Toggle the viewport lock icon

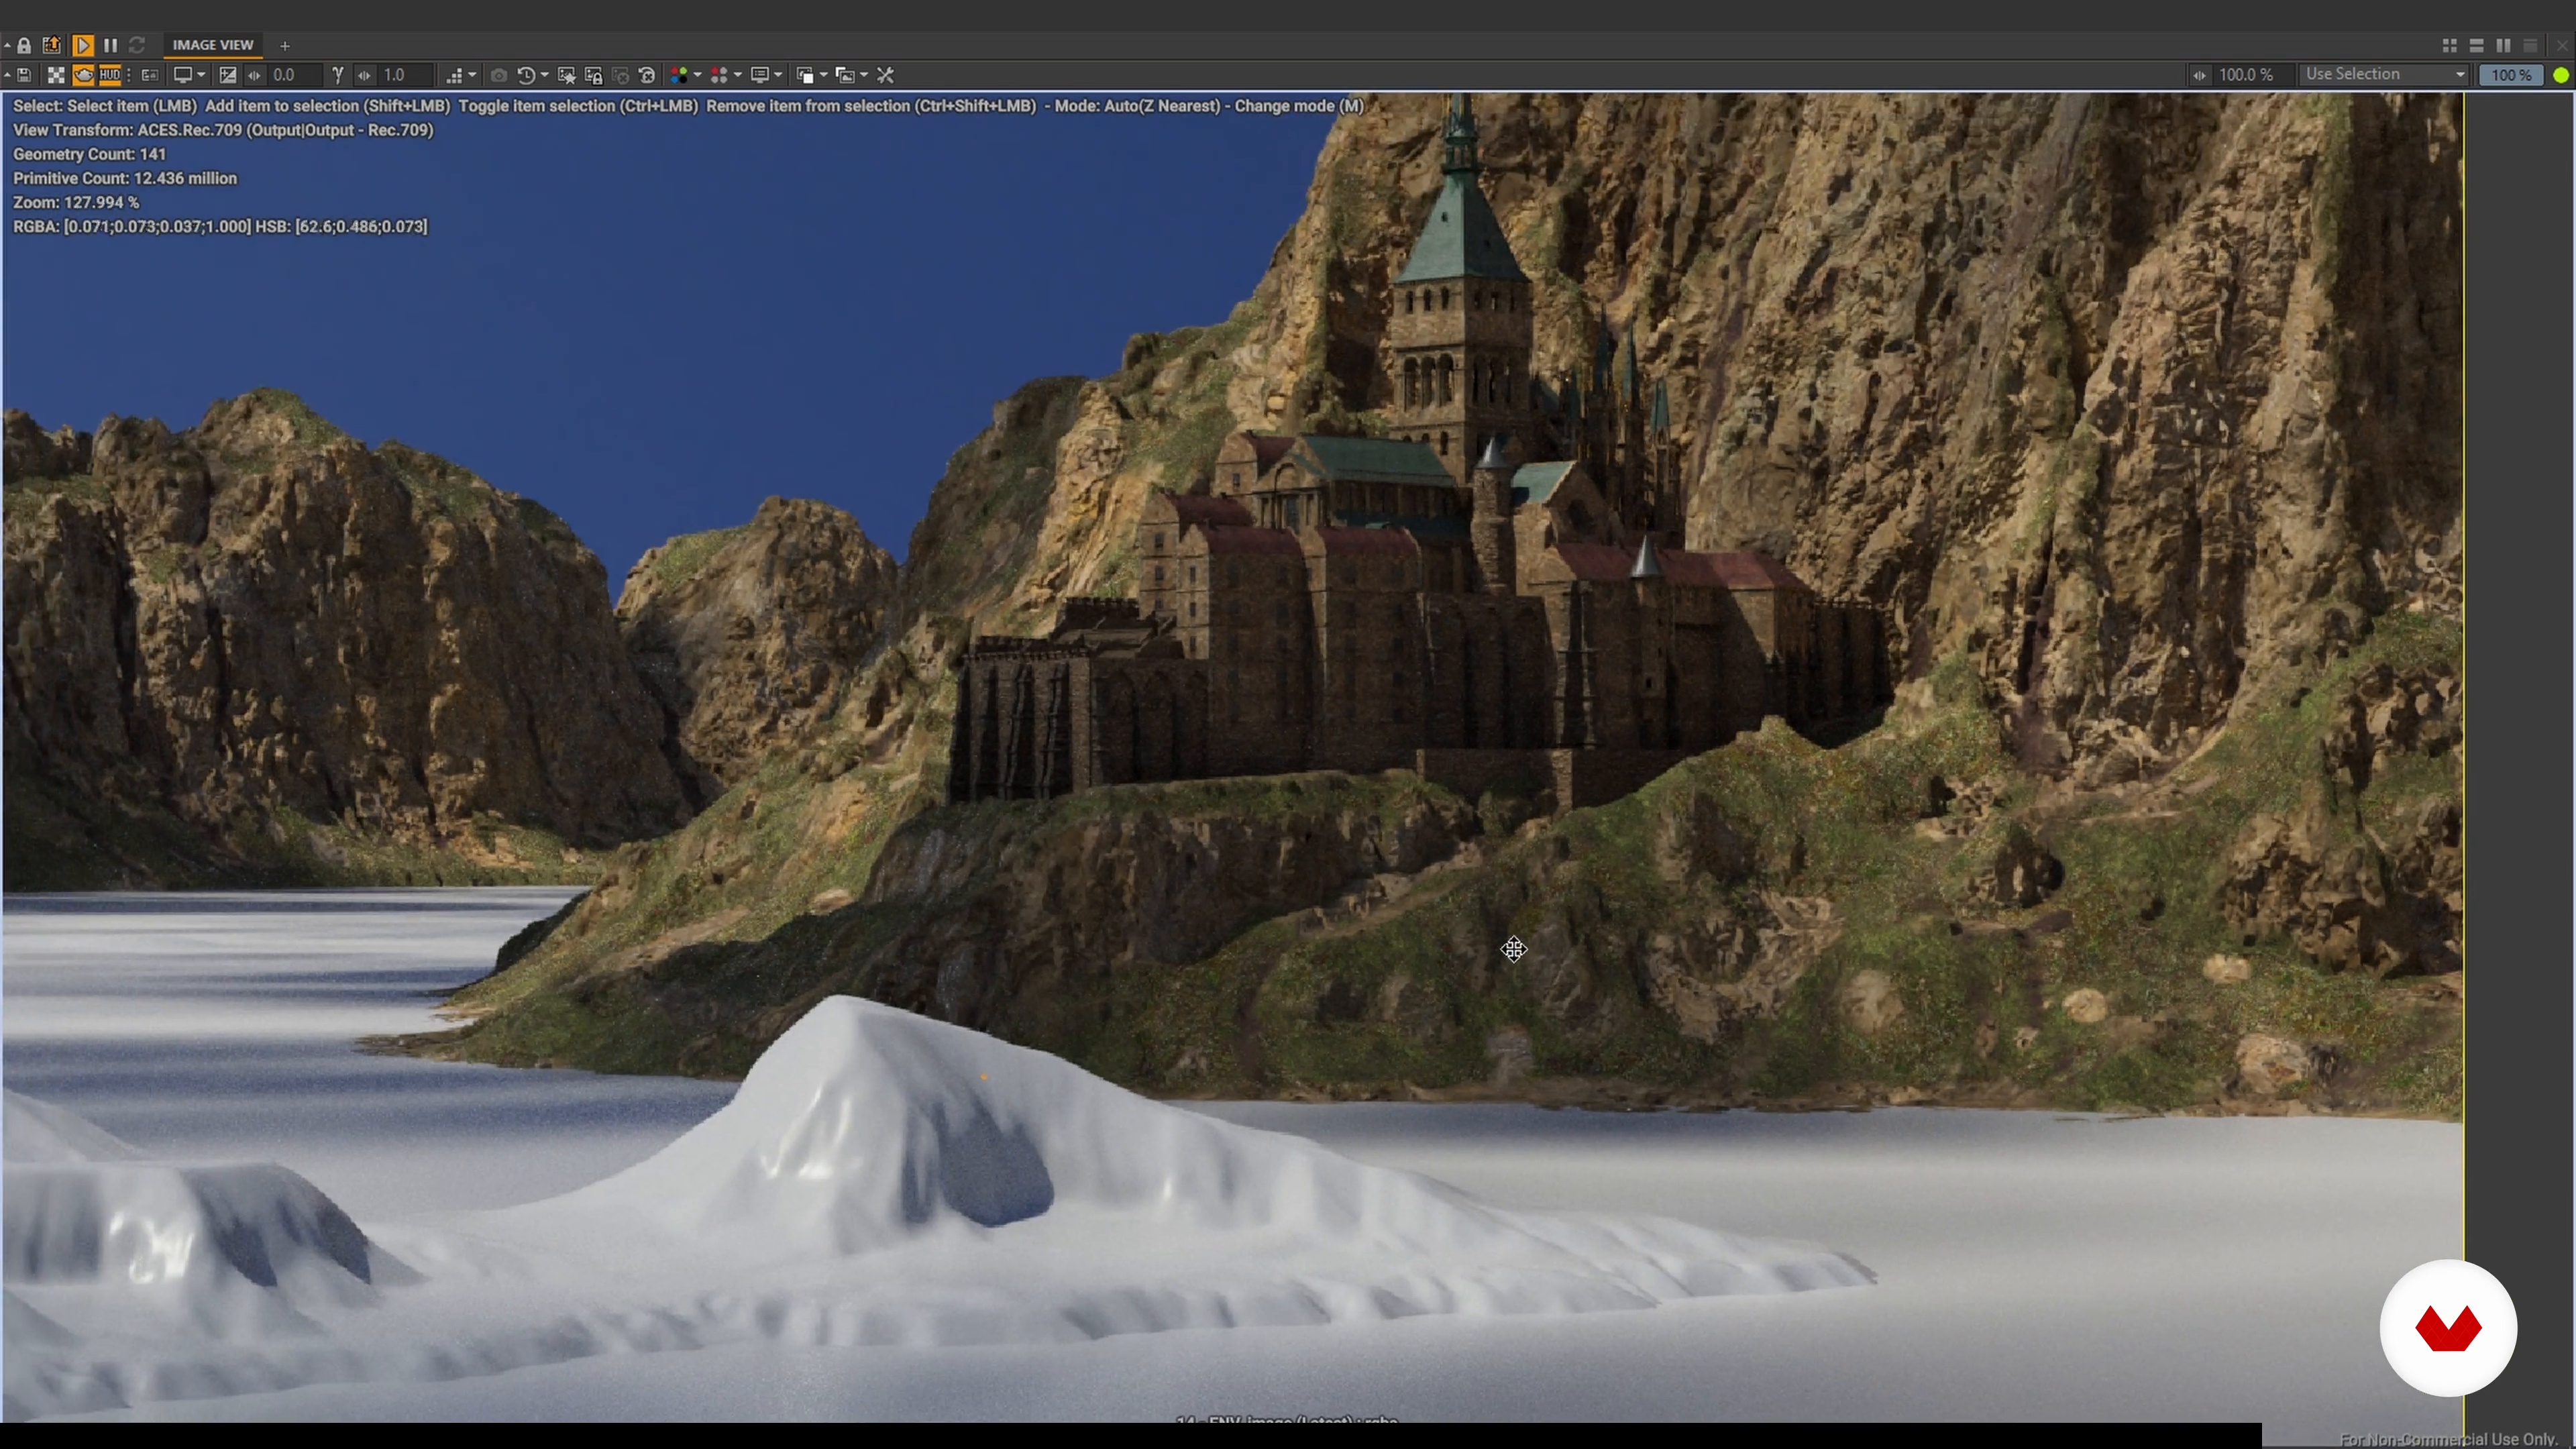point(24,45)
